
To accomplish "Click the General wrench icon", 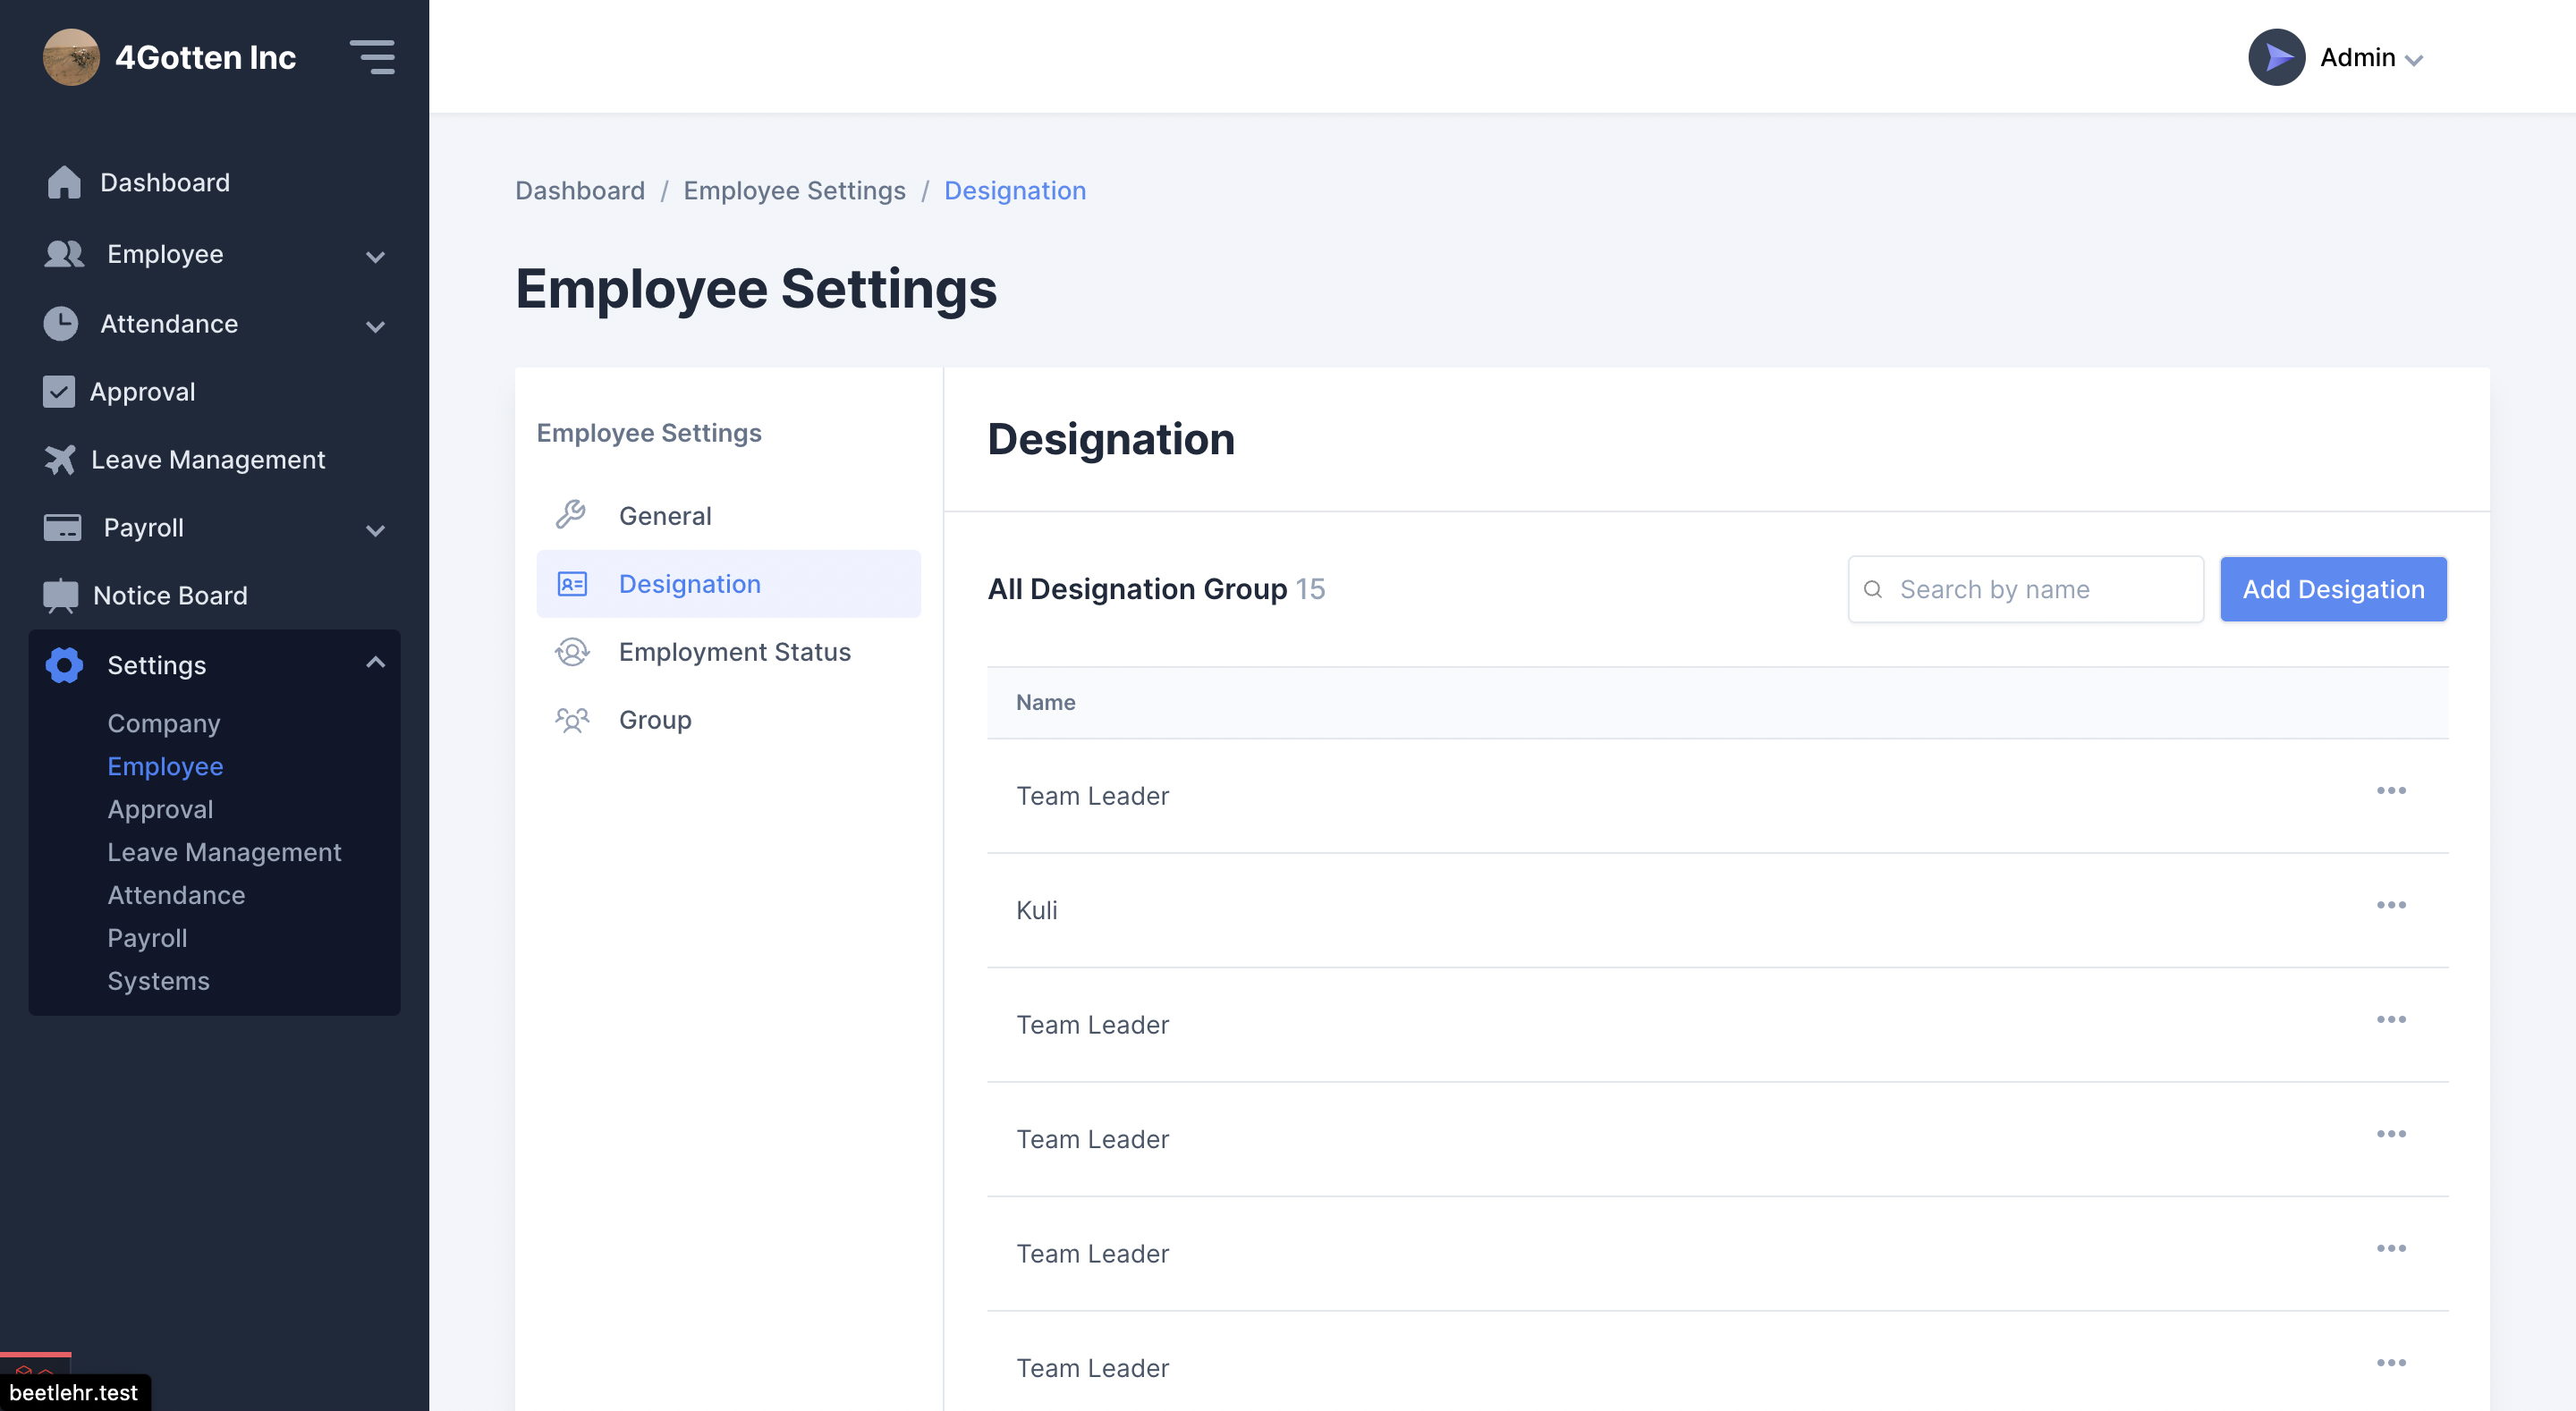I will click(571, 515).
